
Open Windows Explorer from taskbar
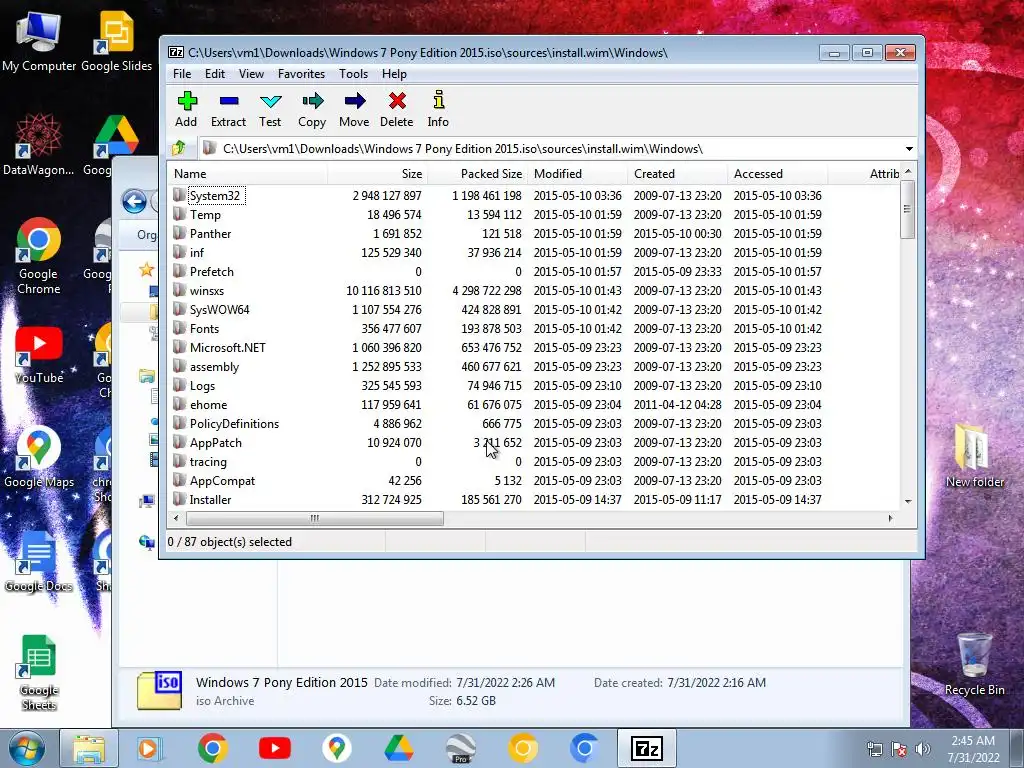(89, 748)
